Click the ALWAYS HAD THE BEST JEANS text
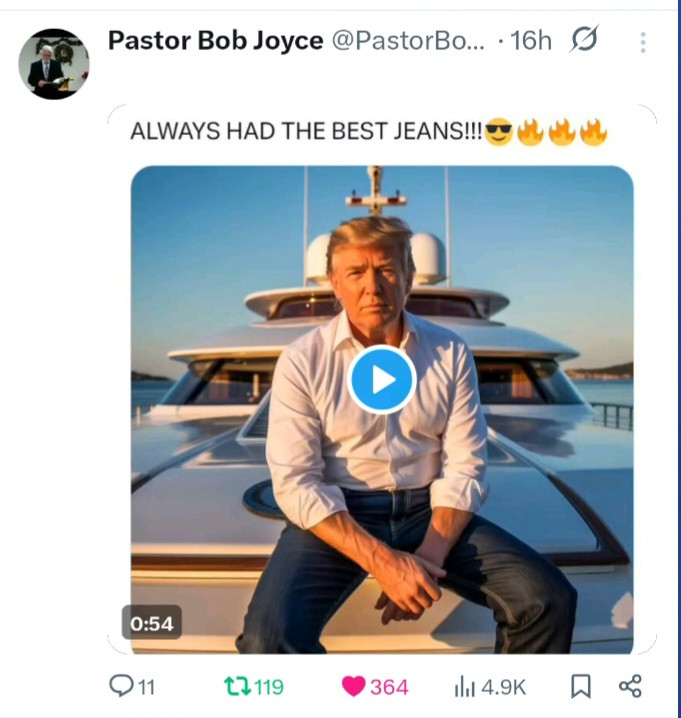The image size is (681, 718). [x=306, y=132]
